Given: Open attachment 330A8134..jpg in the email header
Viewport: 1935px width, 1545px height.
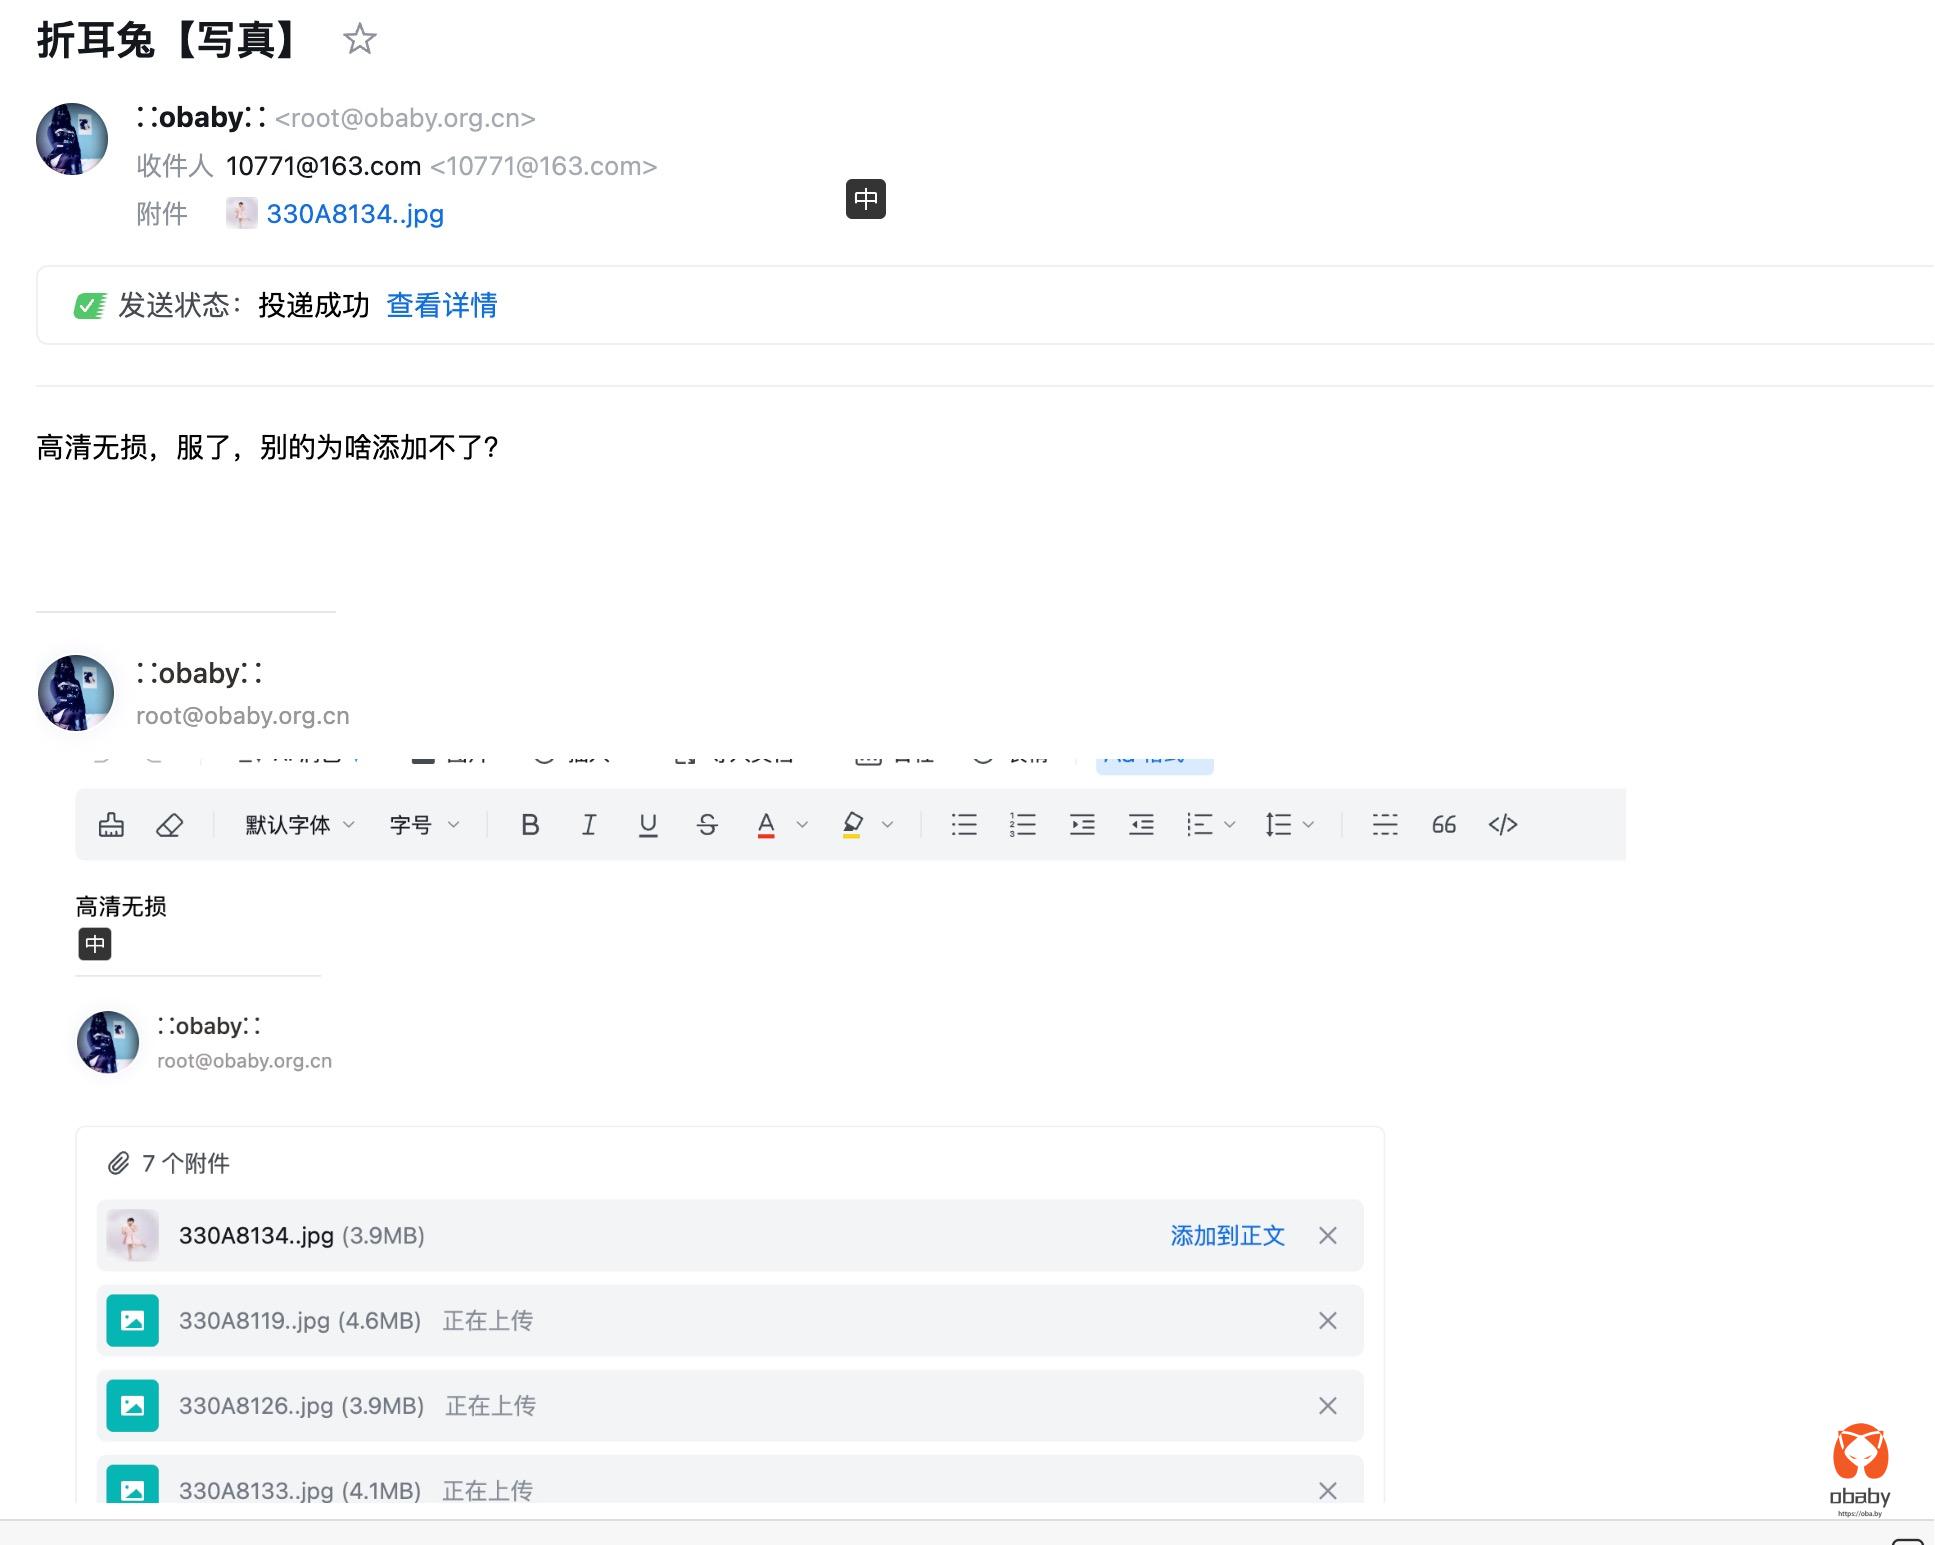Looking at the screenshot, I should coord(355,214).
